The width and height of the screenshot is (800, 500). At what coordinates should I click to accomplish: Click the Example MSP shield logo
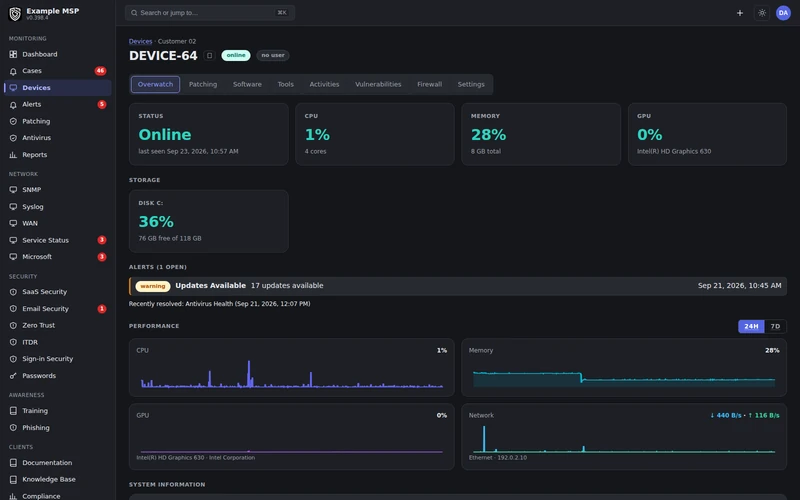tap(15, 14)
